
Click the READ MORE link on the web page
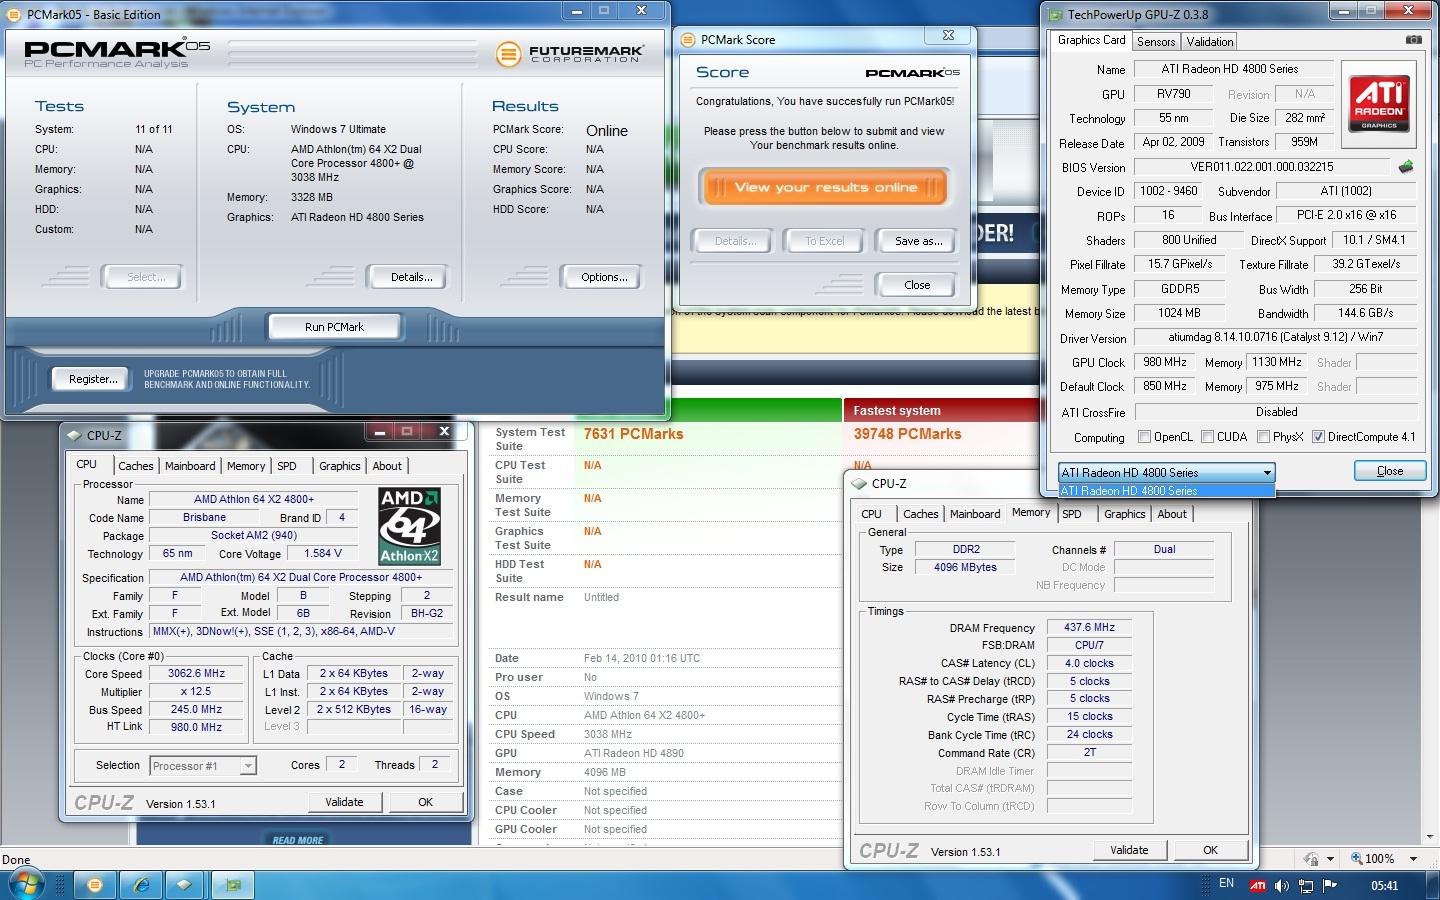click(298, 840)
